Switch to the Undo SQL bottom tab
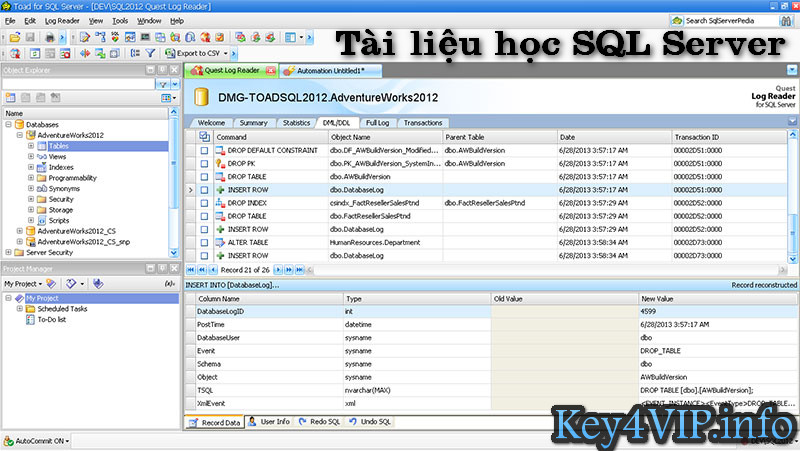The image size is (800, 451). coord(370,422)
